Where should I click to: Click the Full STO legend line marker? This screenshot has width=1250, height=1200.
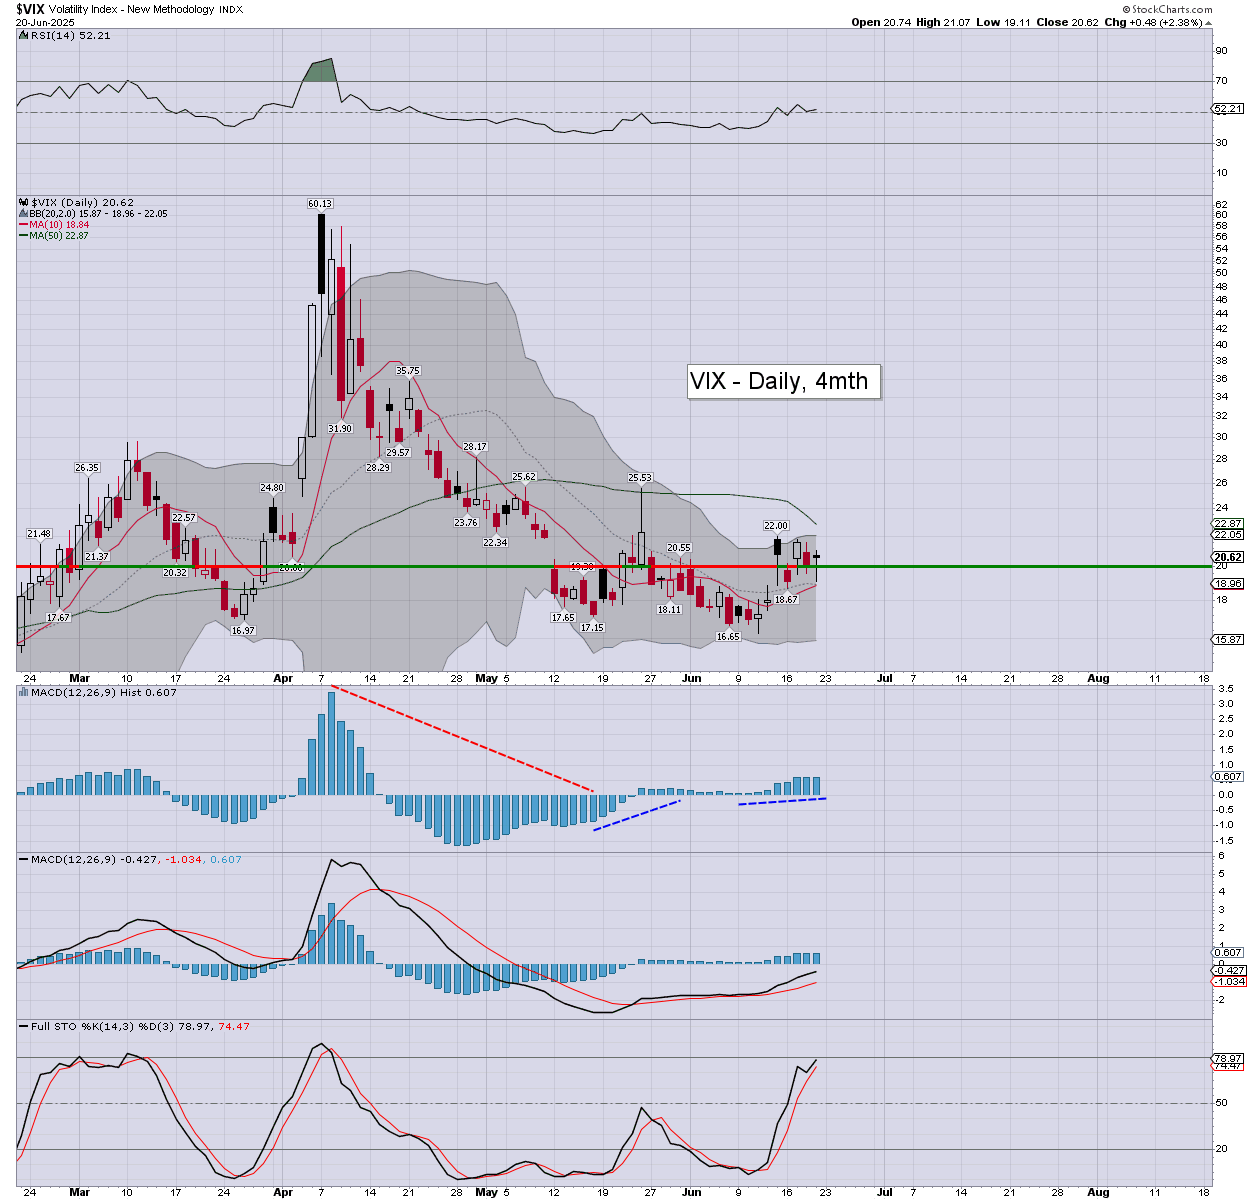(x=24, y=1027)
